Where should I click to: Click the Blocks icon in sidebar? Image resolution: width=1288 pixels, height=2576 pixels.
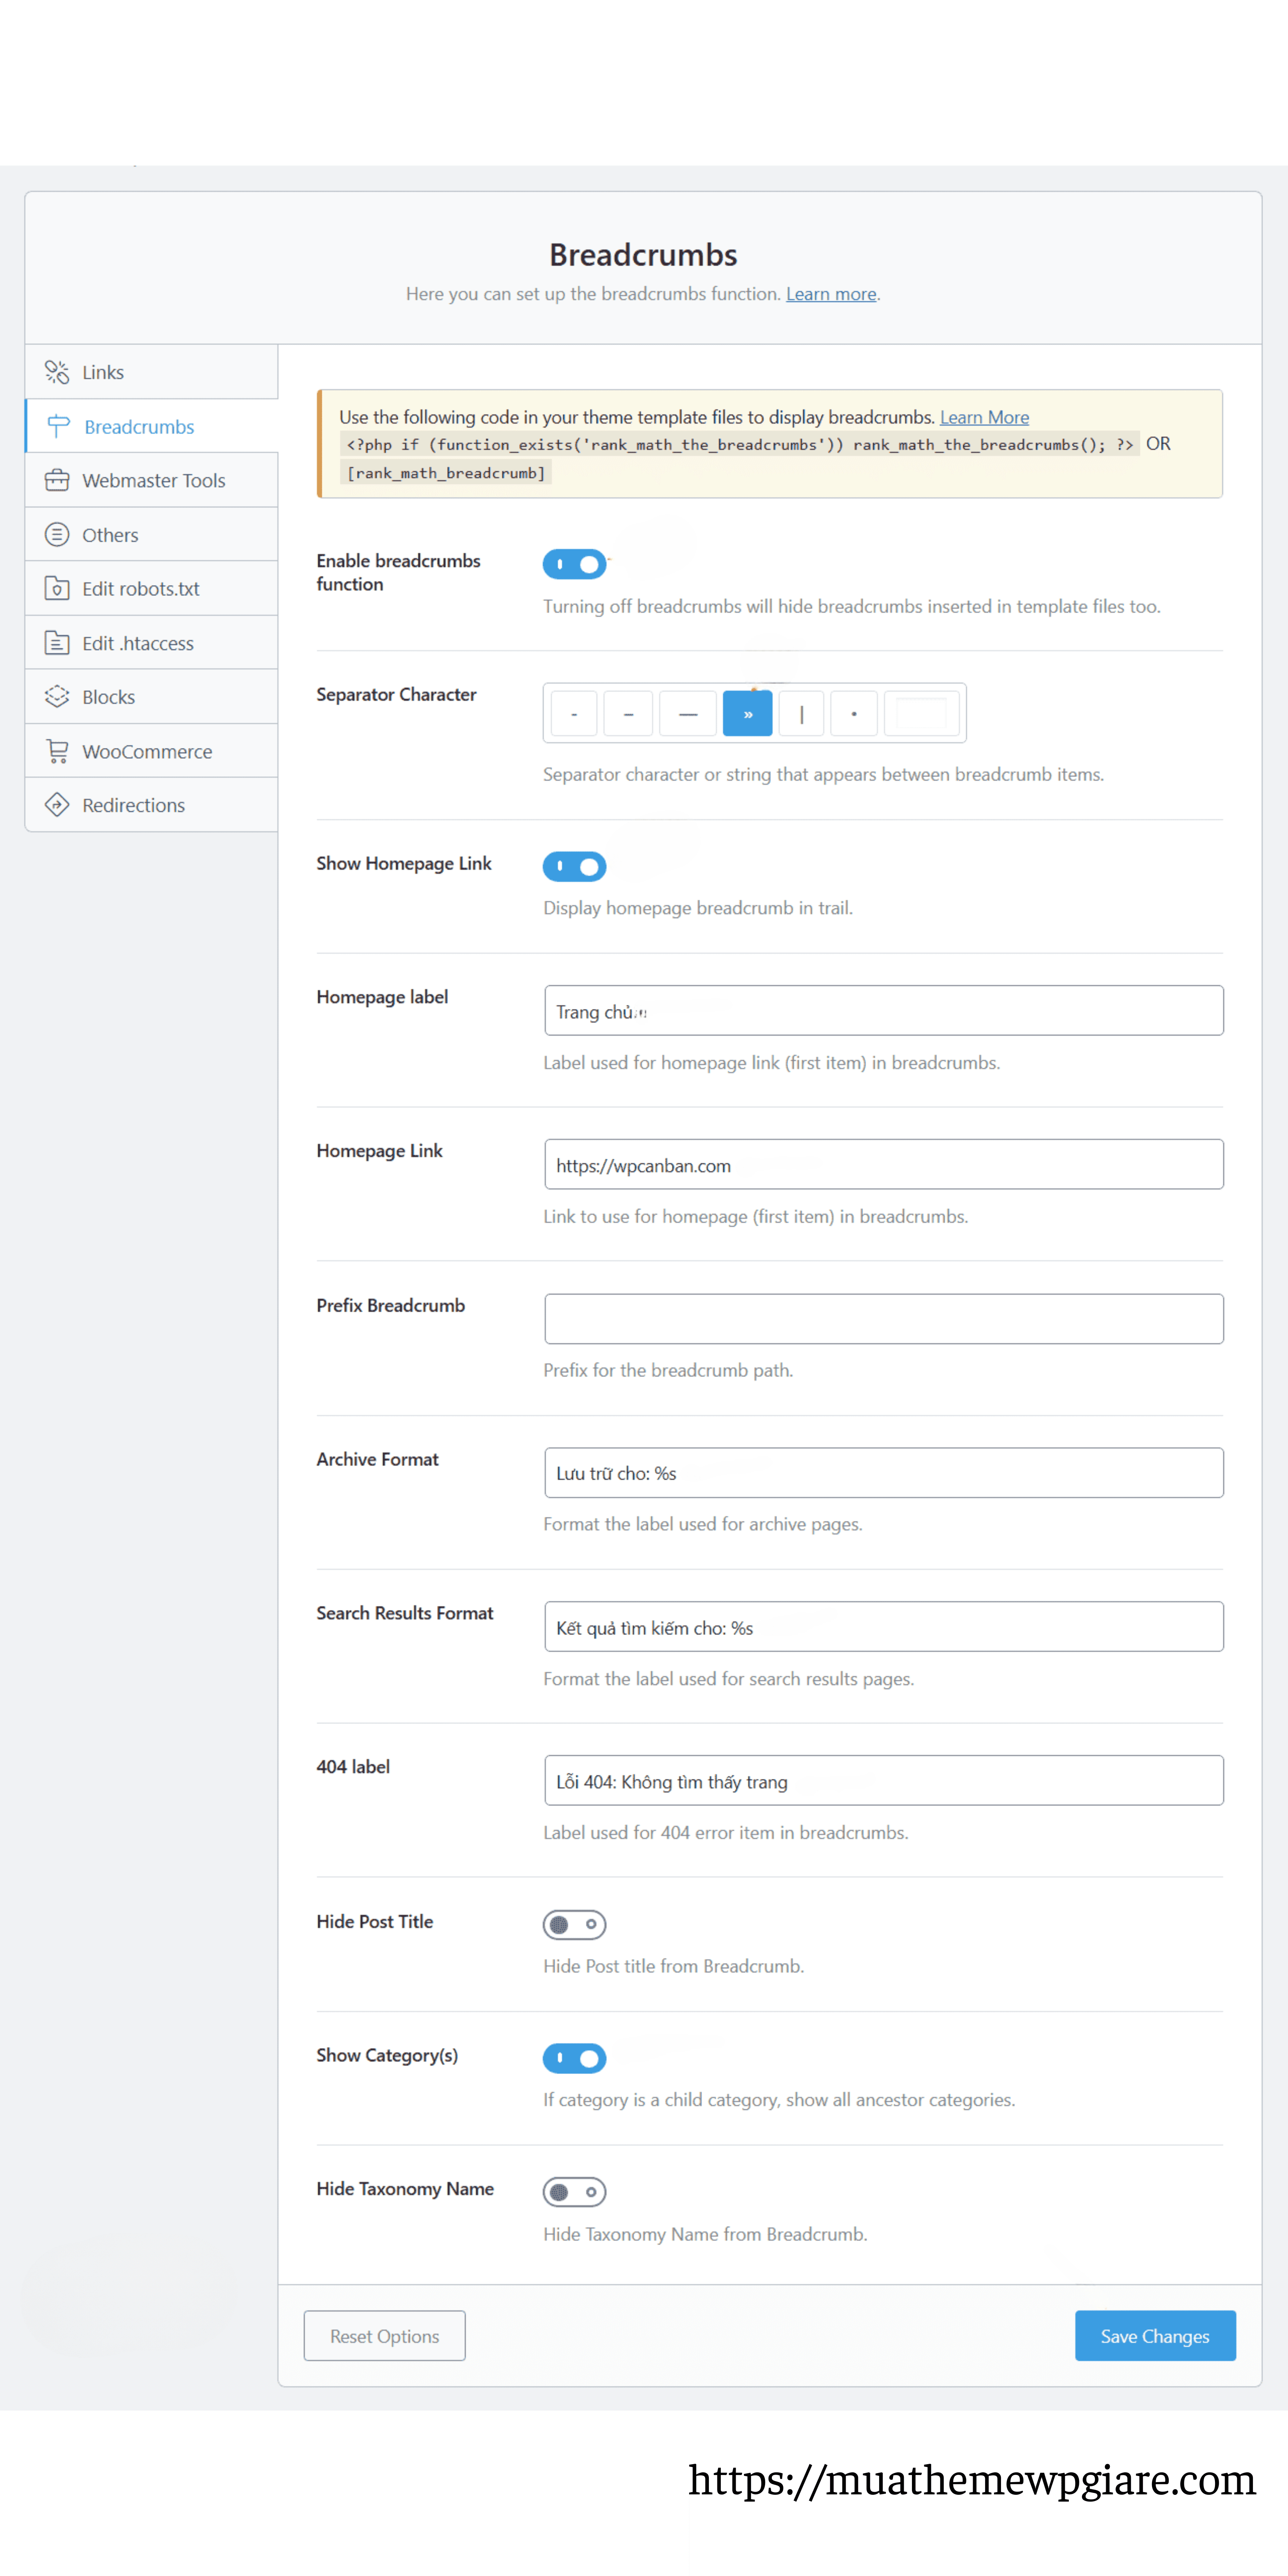pyautogui.click(x=57, y=697)
